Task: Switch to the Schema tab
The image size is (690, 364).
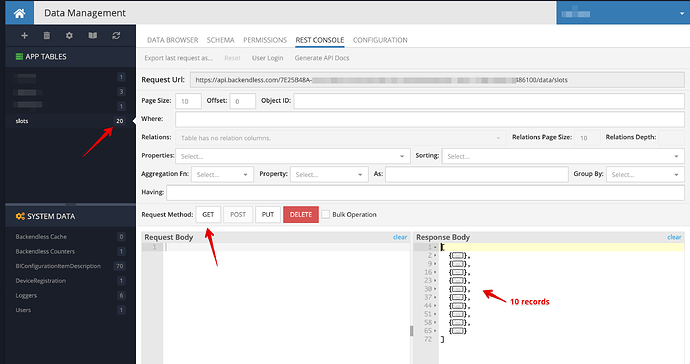Action: (x=220, y=40)
